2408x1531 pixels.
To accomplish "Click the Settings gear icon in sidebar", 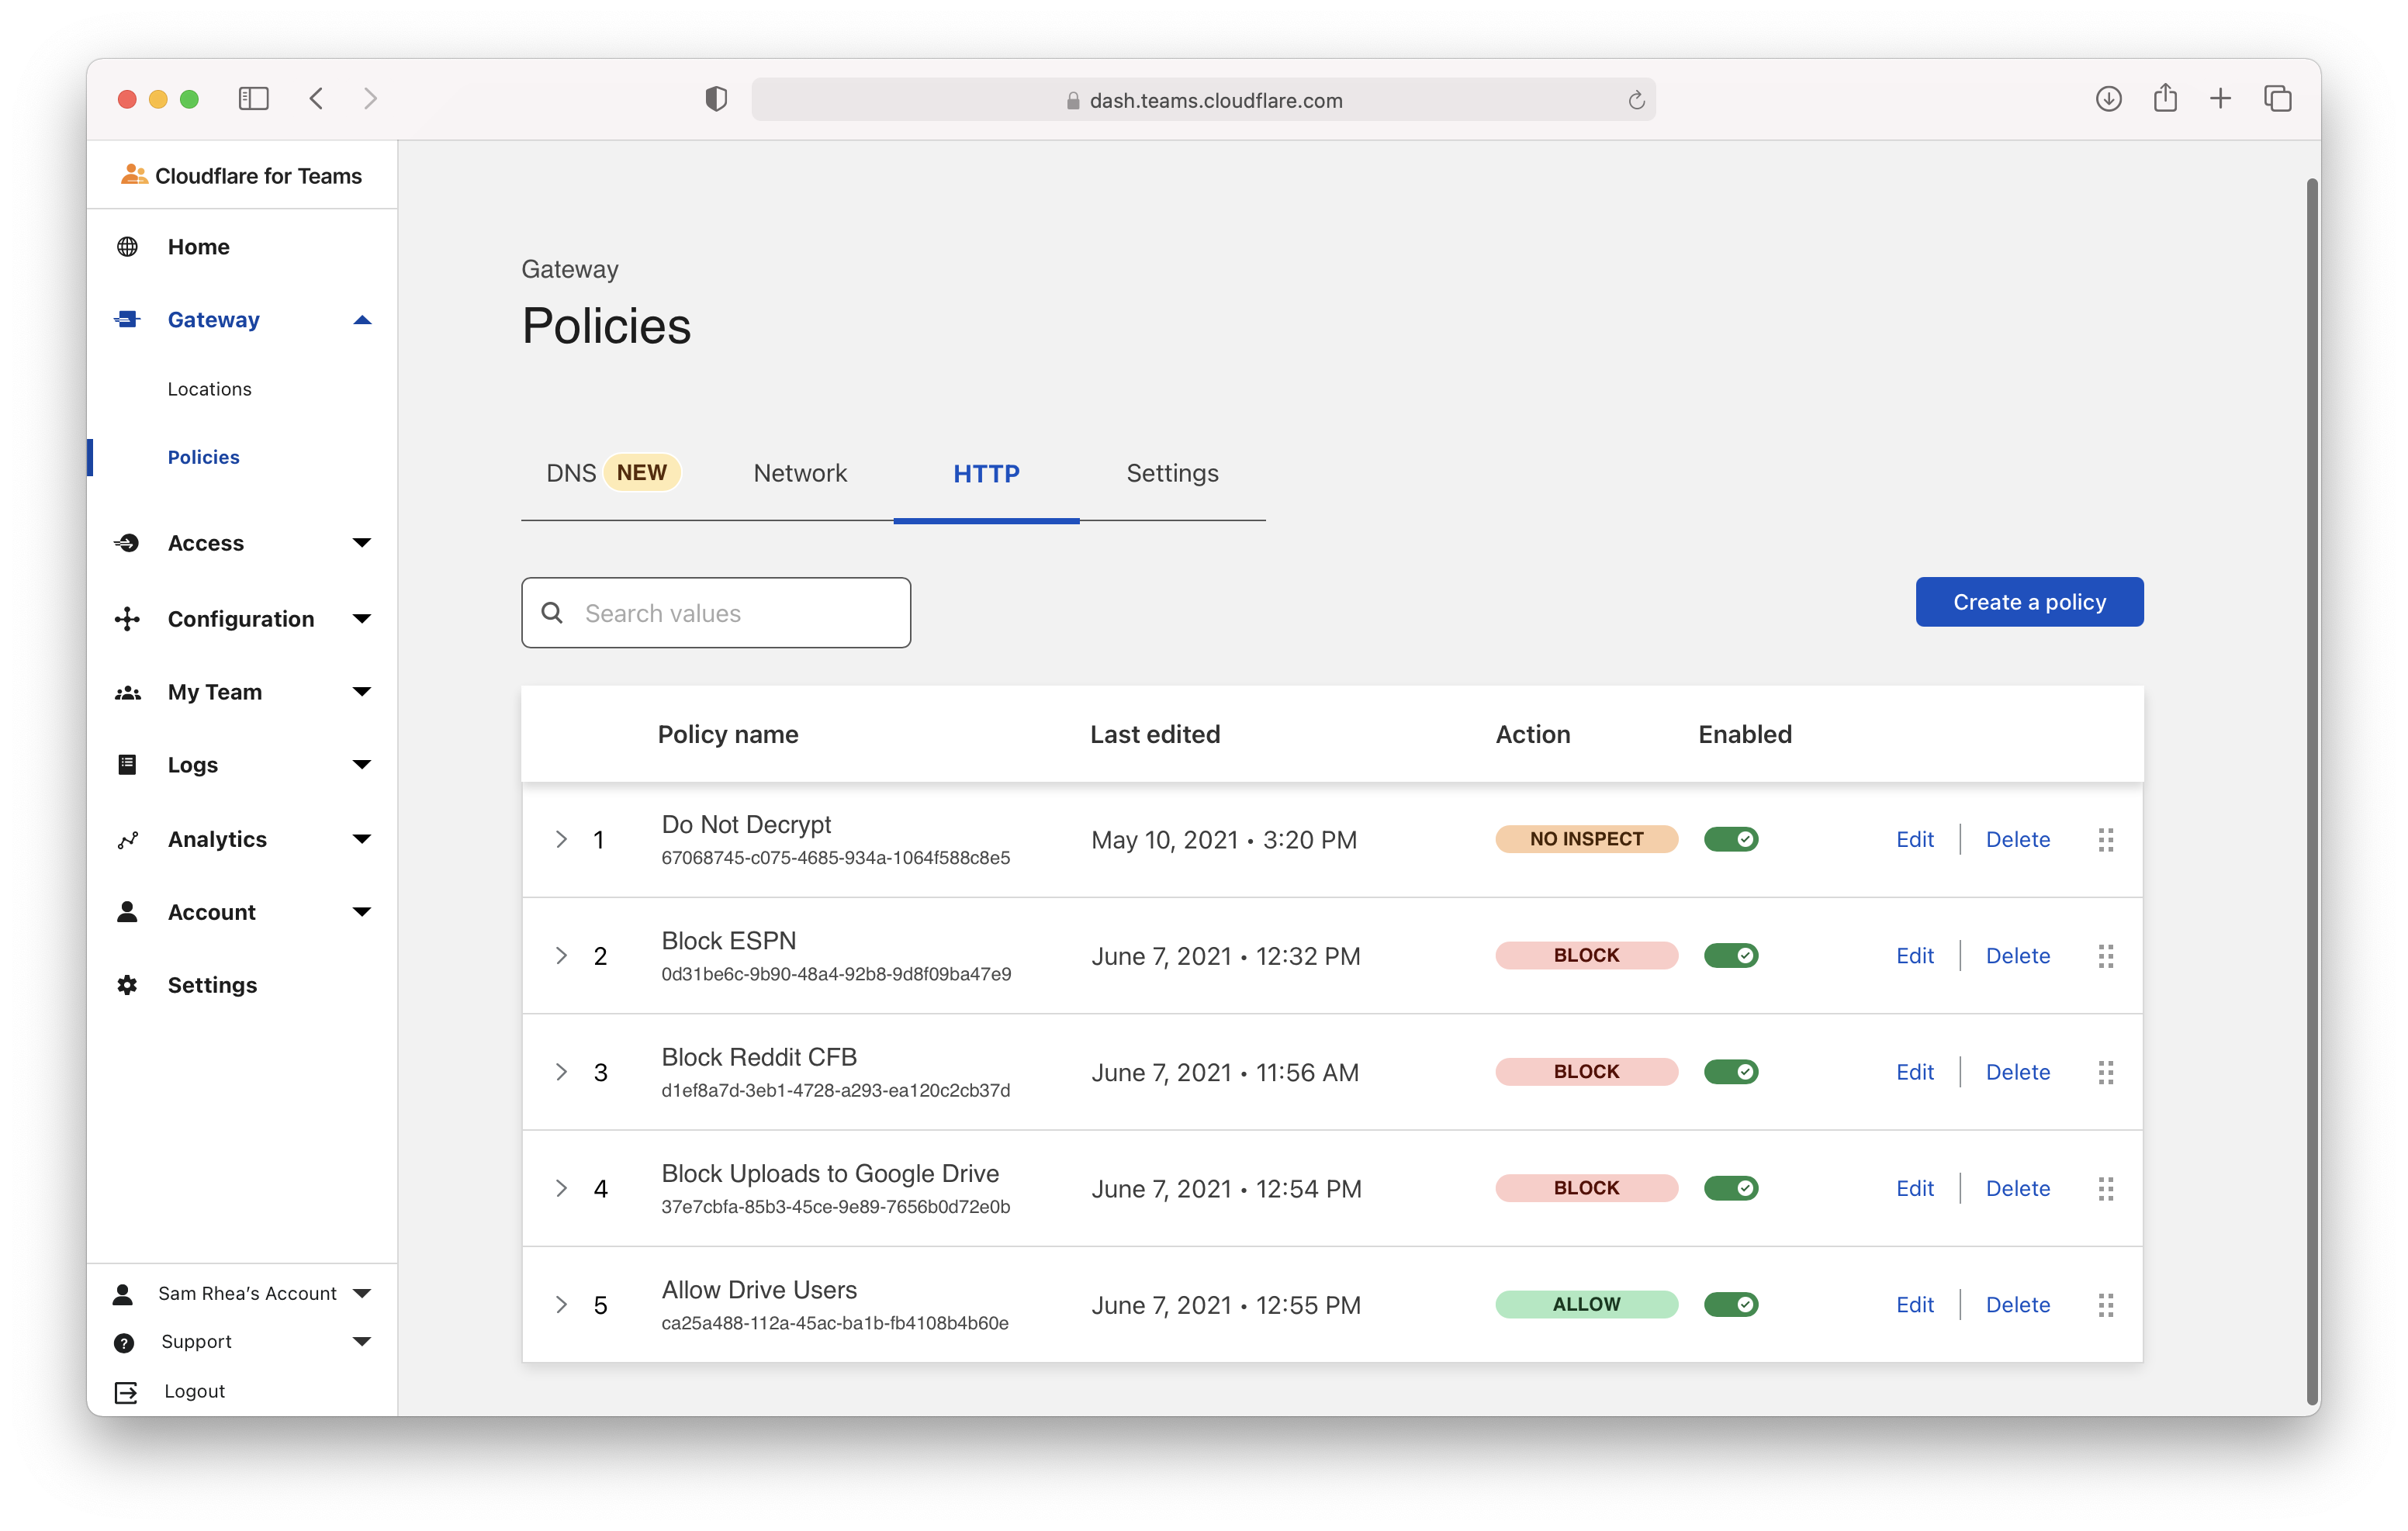I will pyautogui.click(x=127, y=985).
